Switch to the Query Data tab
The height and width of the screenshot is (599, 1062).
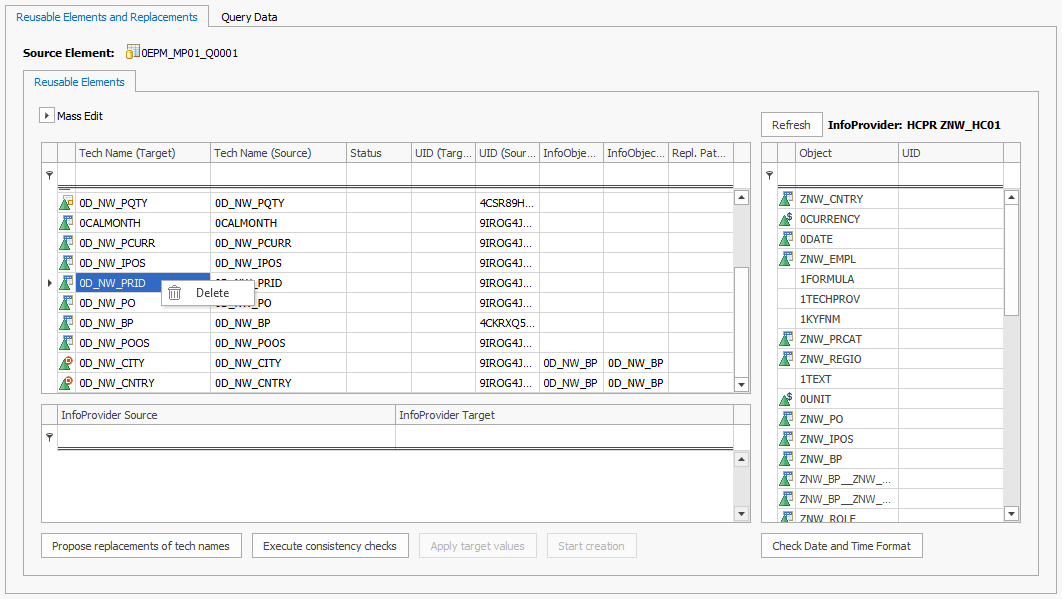pyautogui.click(x=248, y=17)
